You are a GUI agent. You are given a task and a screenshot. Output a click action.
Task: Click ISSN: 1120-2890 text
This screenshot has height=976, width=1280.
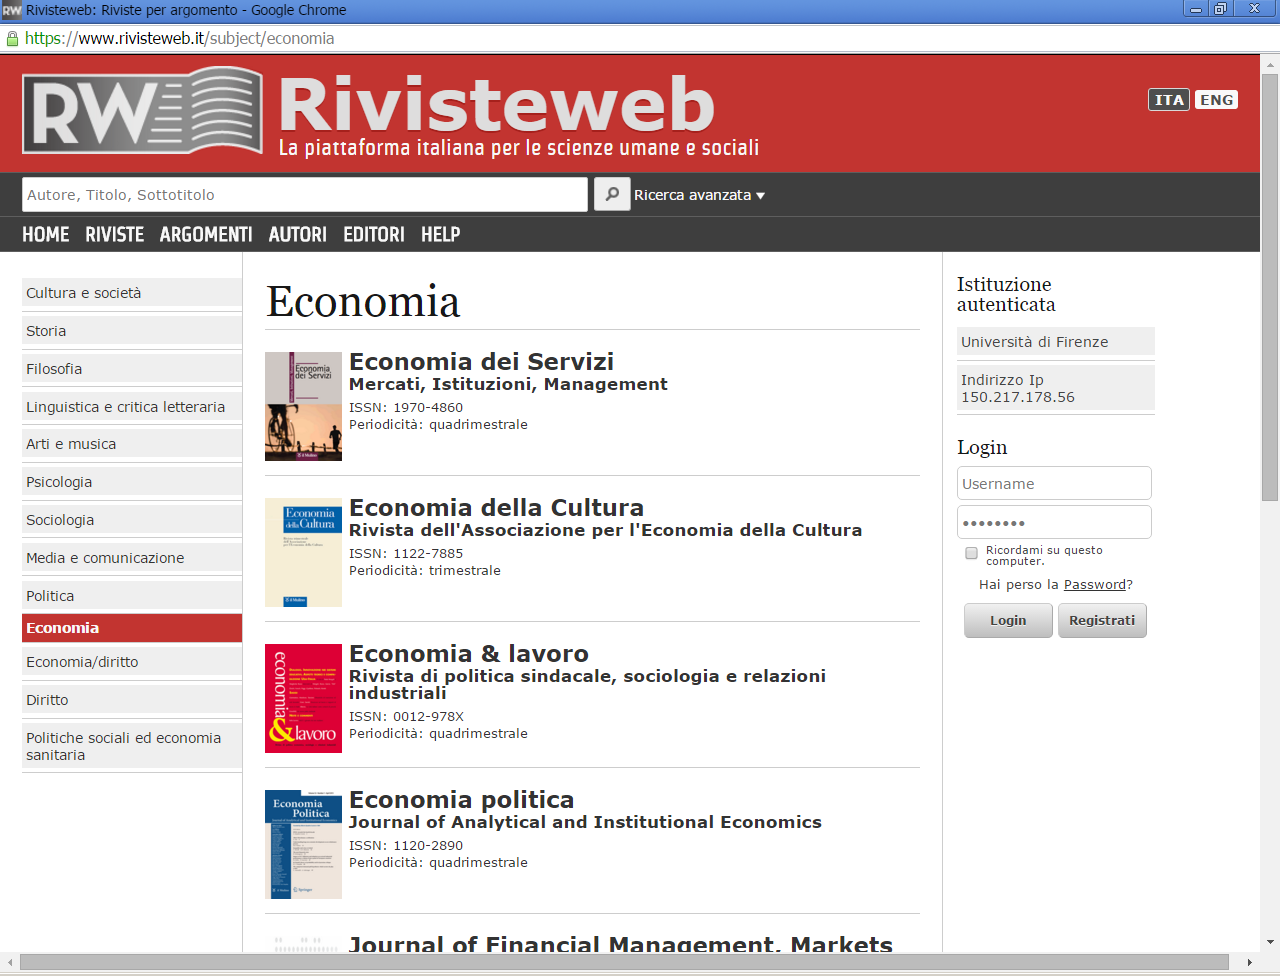click(x=406, y=846)
